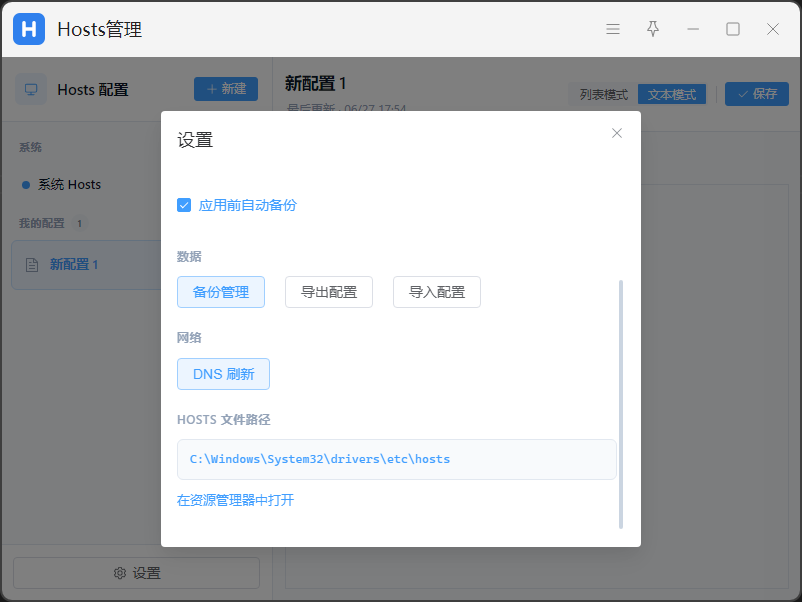This screenshot has width=802, height=602.
Task: Click the 设置 dialog title
Action: click(195, 140)
